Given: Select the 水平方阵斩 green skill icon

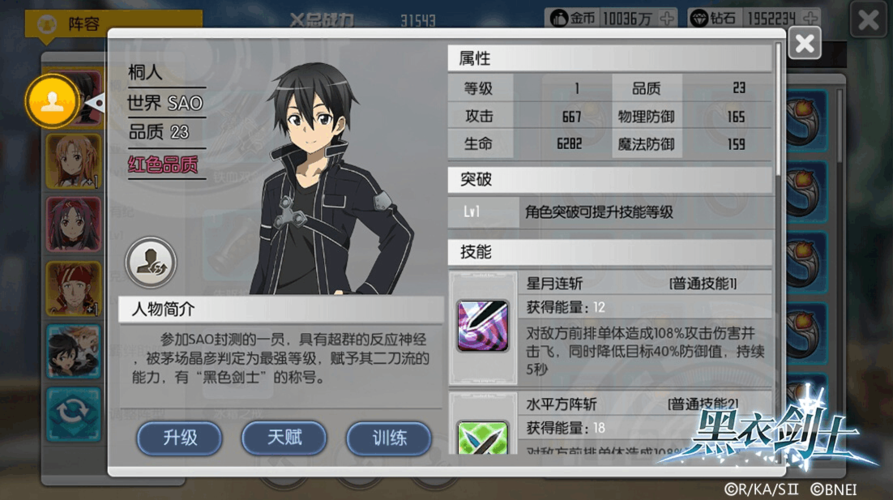Looking at the screenshot, I should (x=483, y=437).
